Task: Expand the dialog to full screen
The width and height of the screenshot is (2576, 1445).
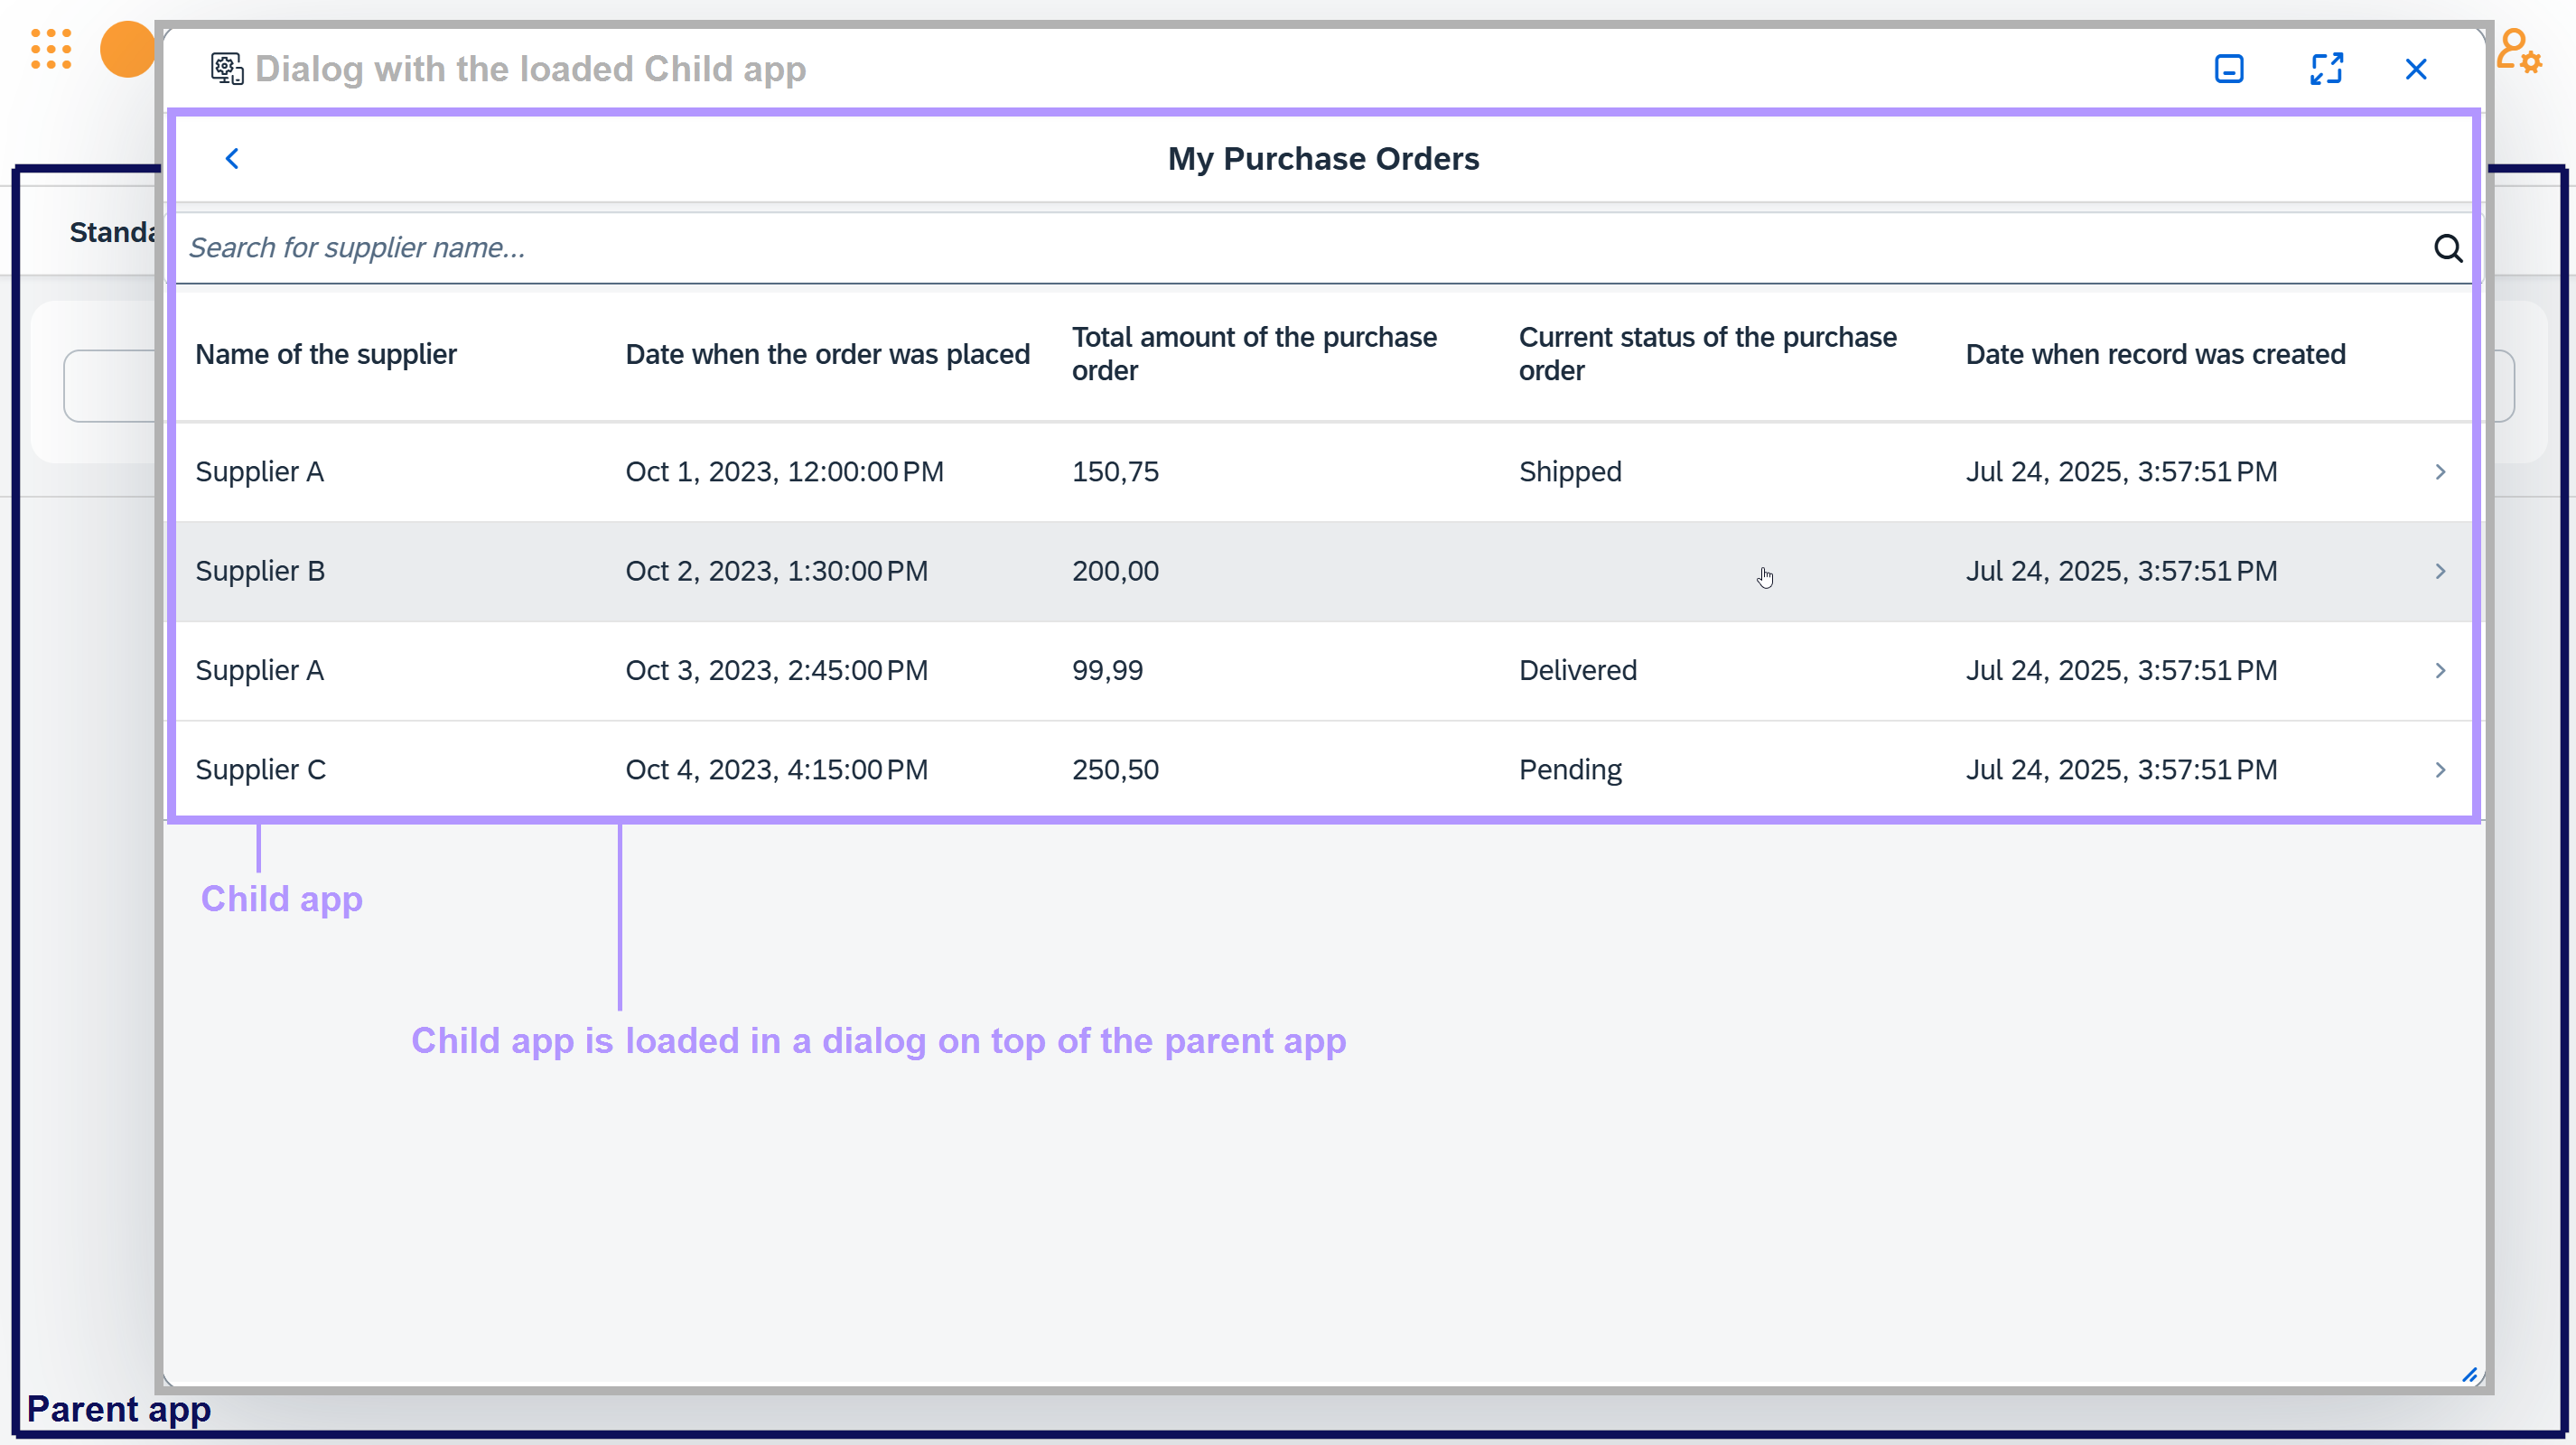Action: click(2327, 68)
